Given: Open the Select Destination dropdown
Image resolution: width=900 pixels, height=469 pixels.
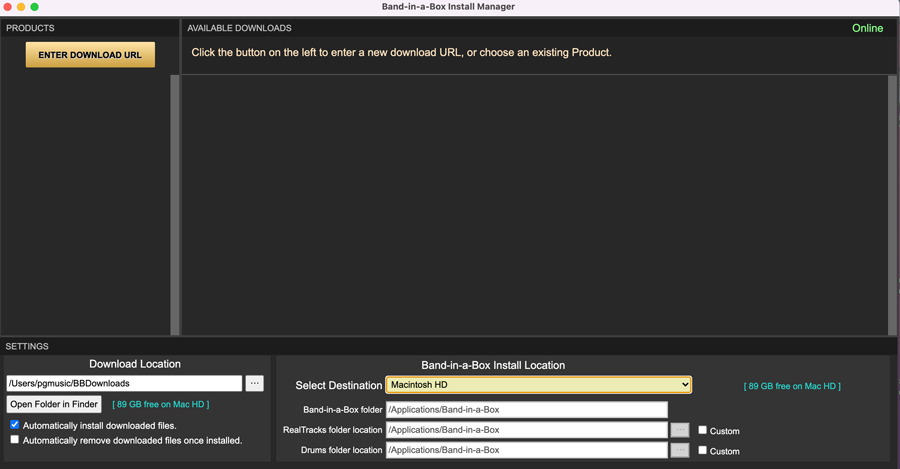Looking at the screenshot, I should click(x=538, y=385).
